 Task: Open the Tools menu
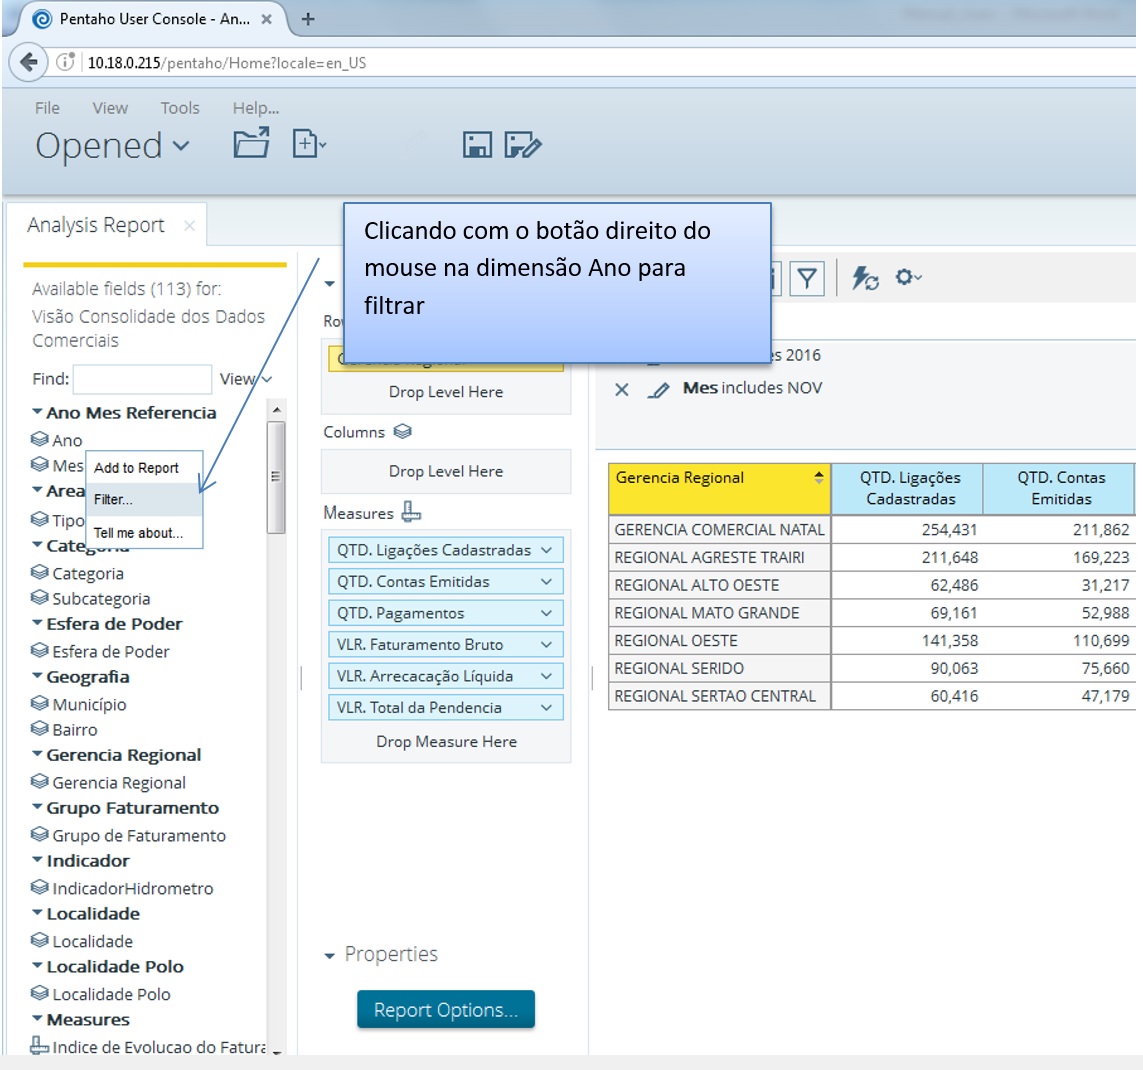click(x=179, y=108)
